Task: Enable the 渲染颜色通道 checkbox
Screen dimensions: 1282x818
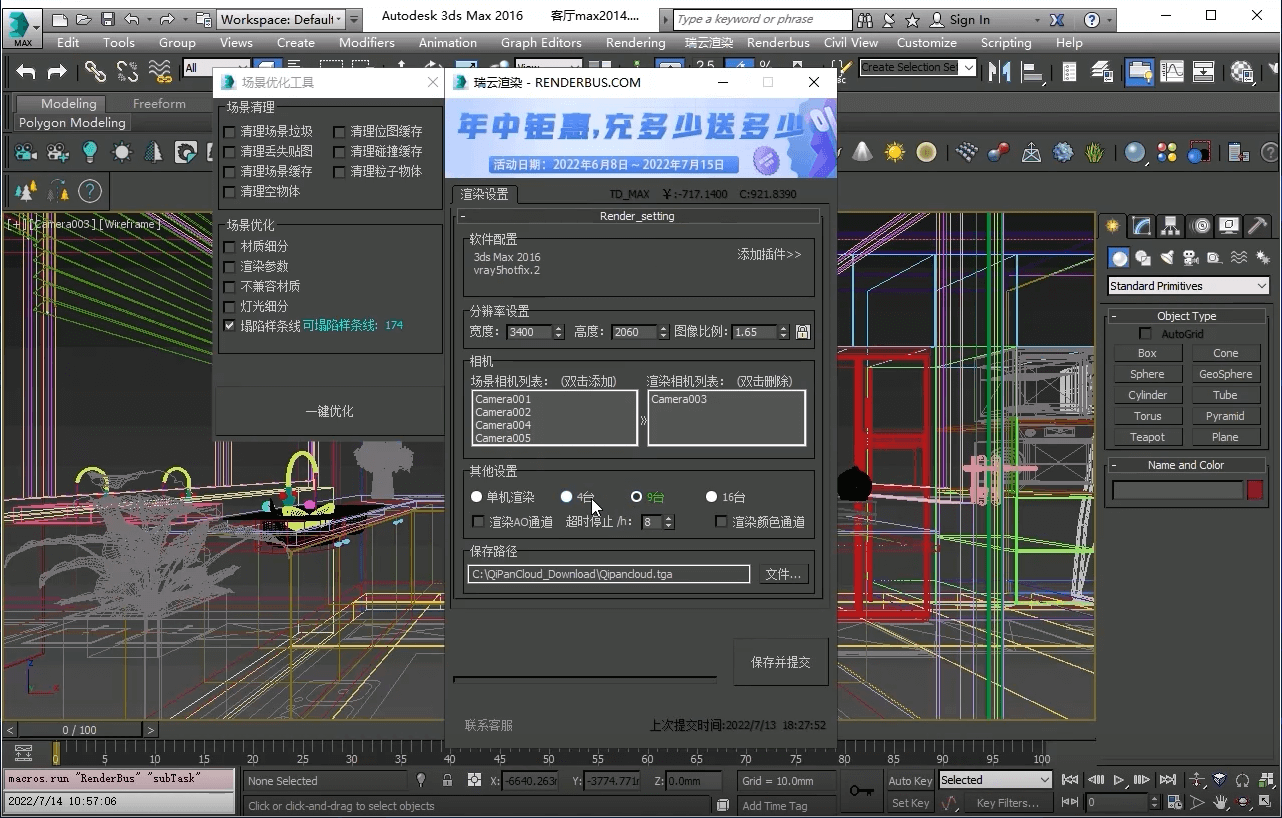Action: (721, 522)
